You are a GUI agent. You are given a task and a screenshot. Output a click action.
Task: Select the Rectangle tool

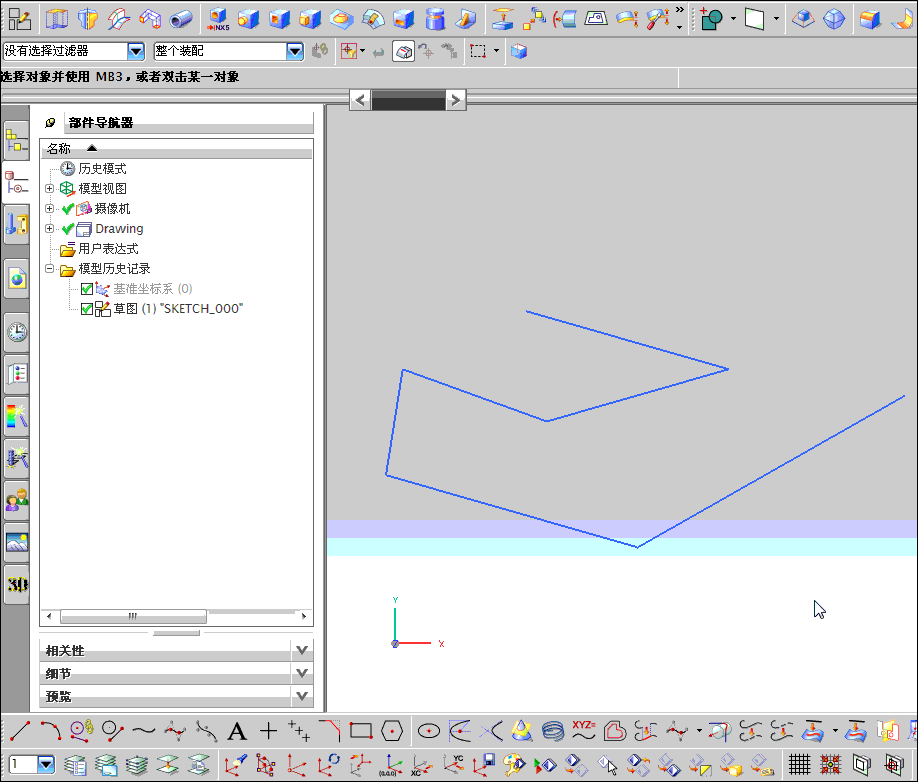coord(361,731)
